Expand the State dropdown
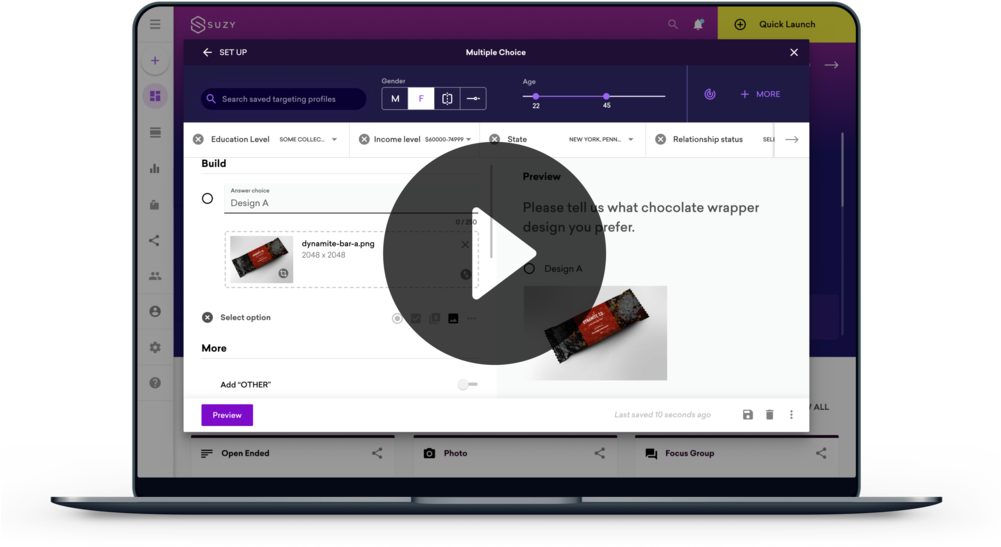This screenshot has width=1001, height=547. tap(631, 140)
